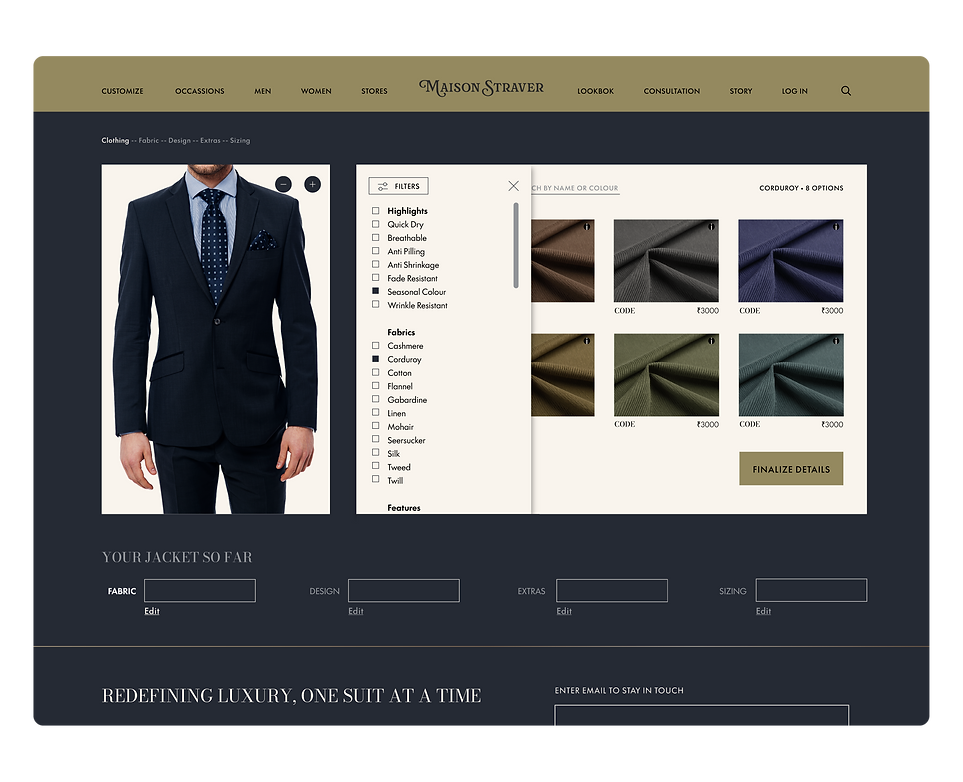Click the Clothing breadcrumb step
Screen dimensions: 963x782
115,140
